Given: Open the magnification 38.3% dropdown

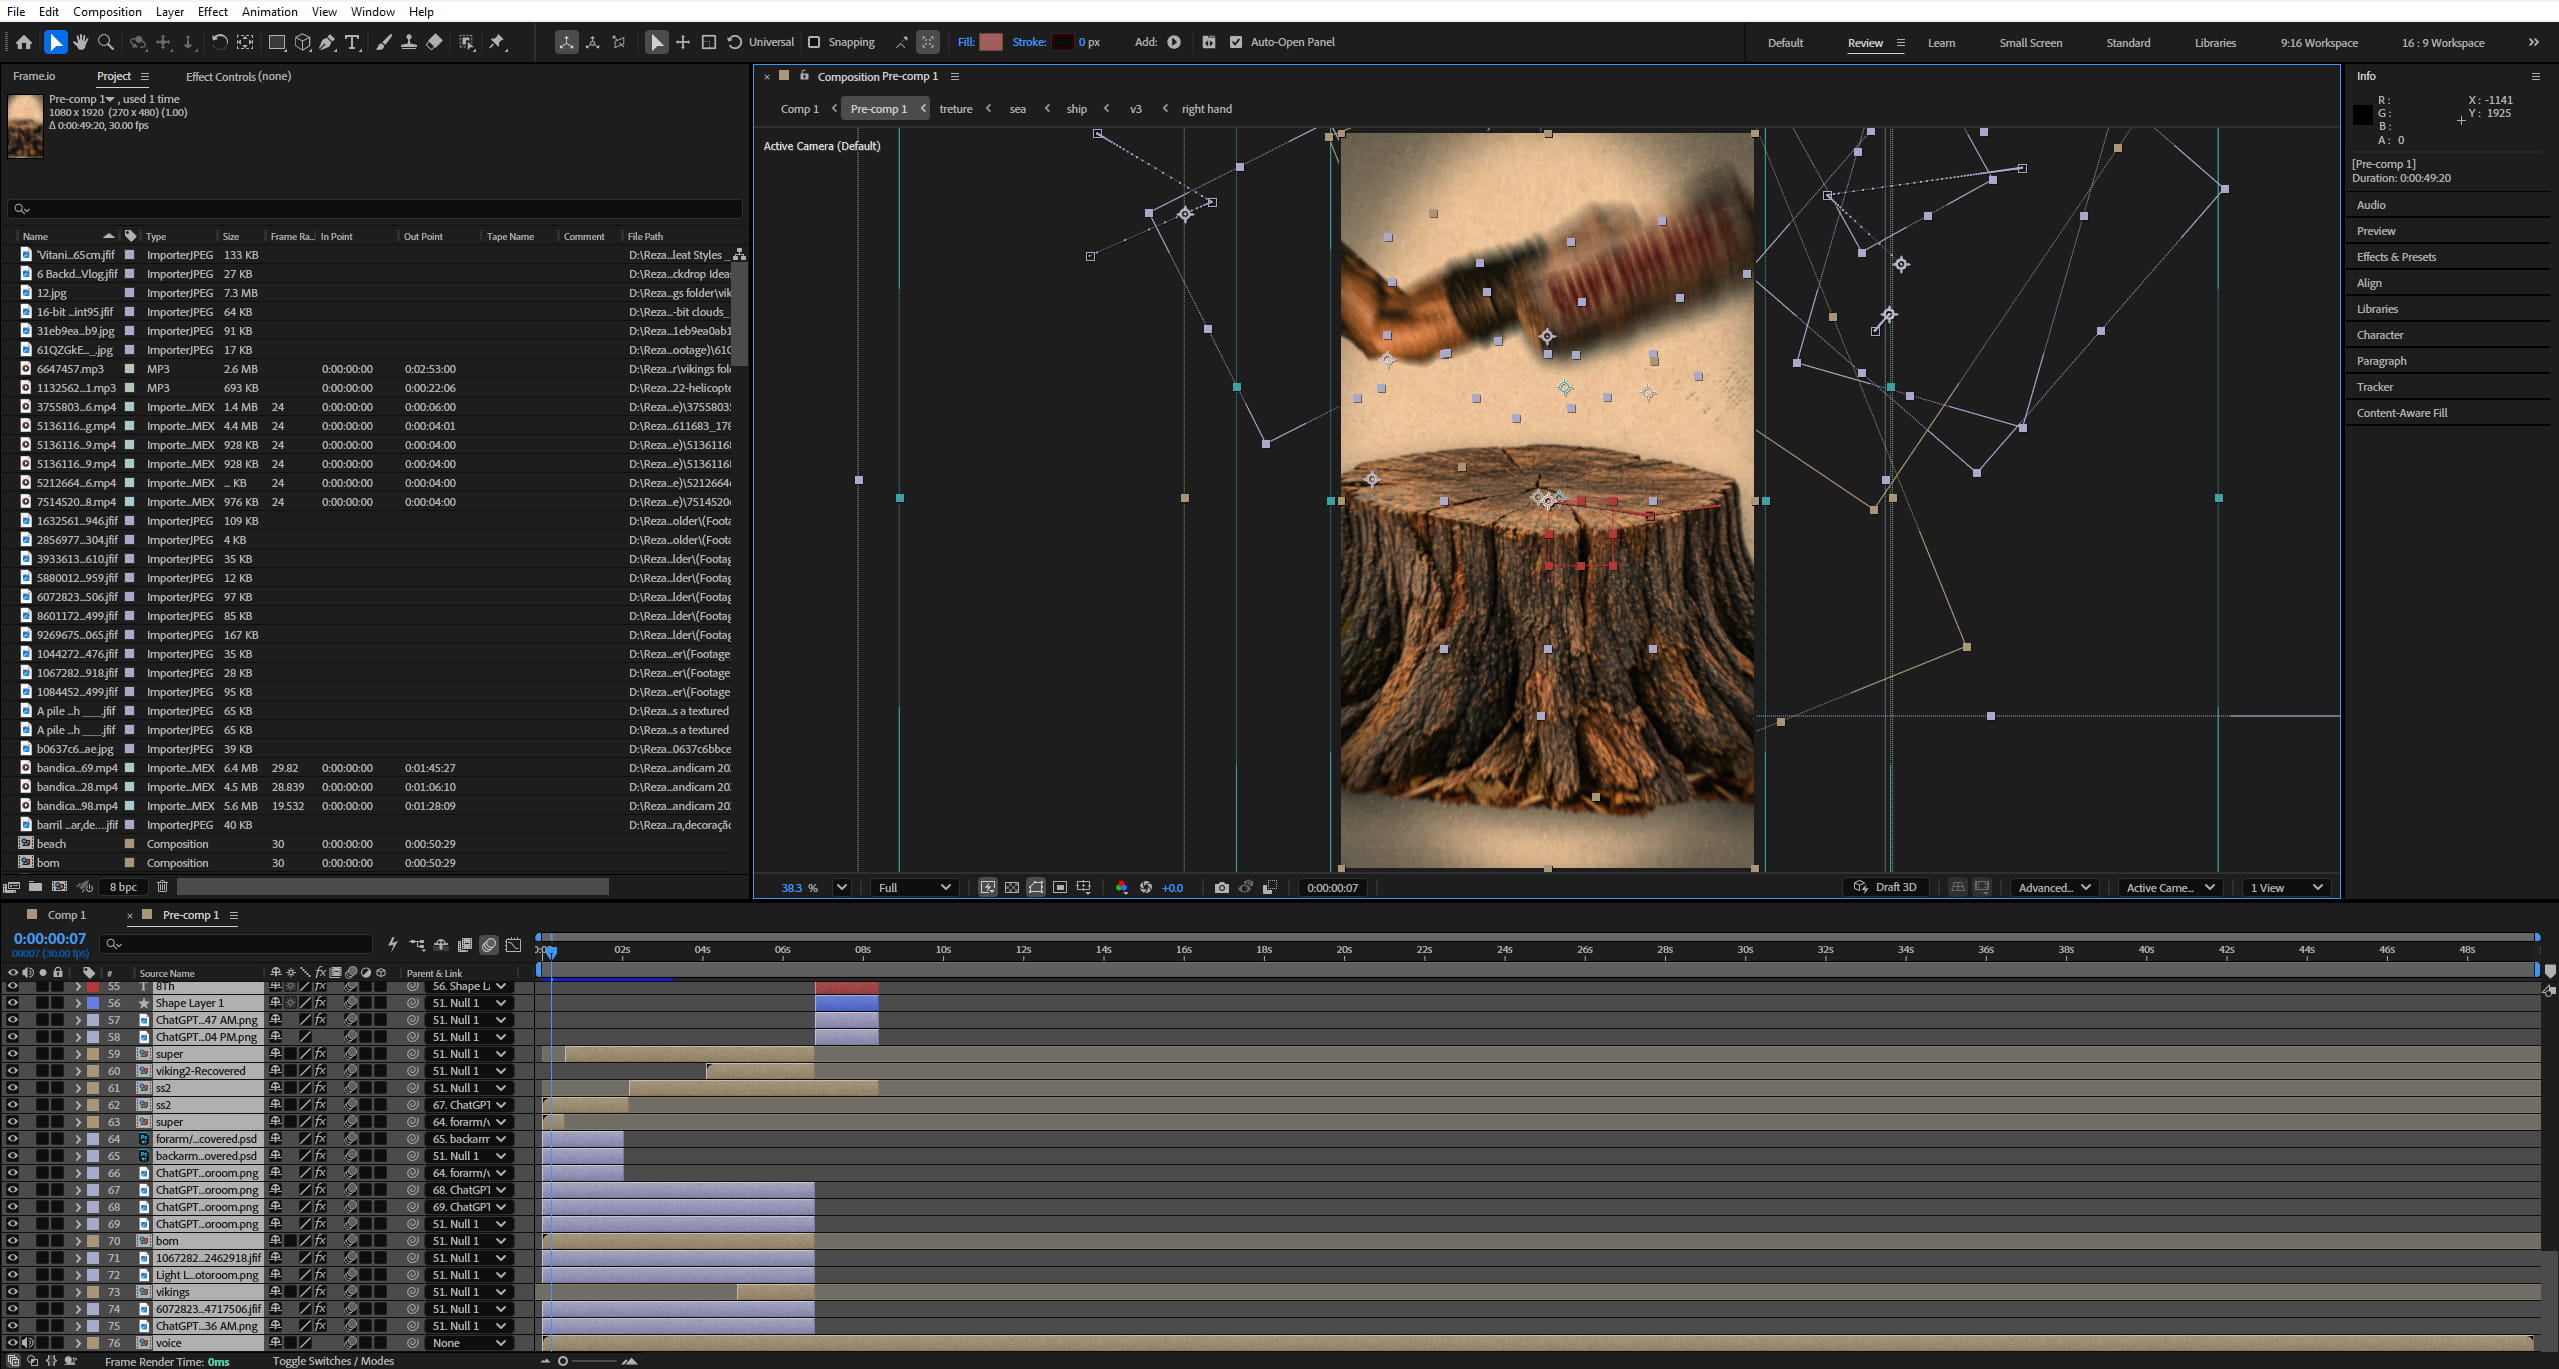Looking at the screenshot, I should (x=842, y=887).
